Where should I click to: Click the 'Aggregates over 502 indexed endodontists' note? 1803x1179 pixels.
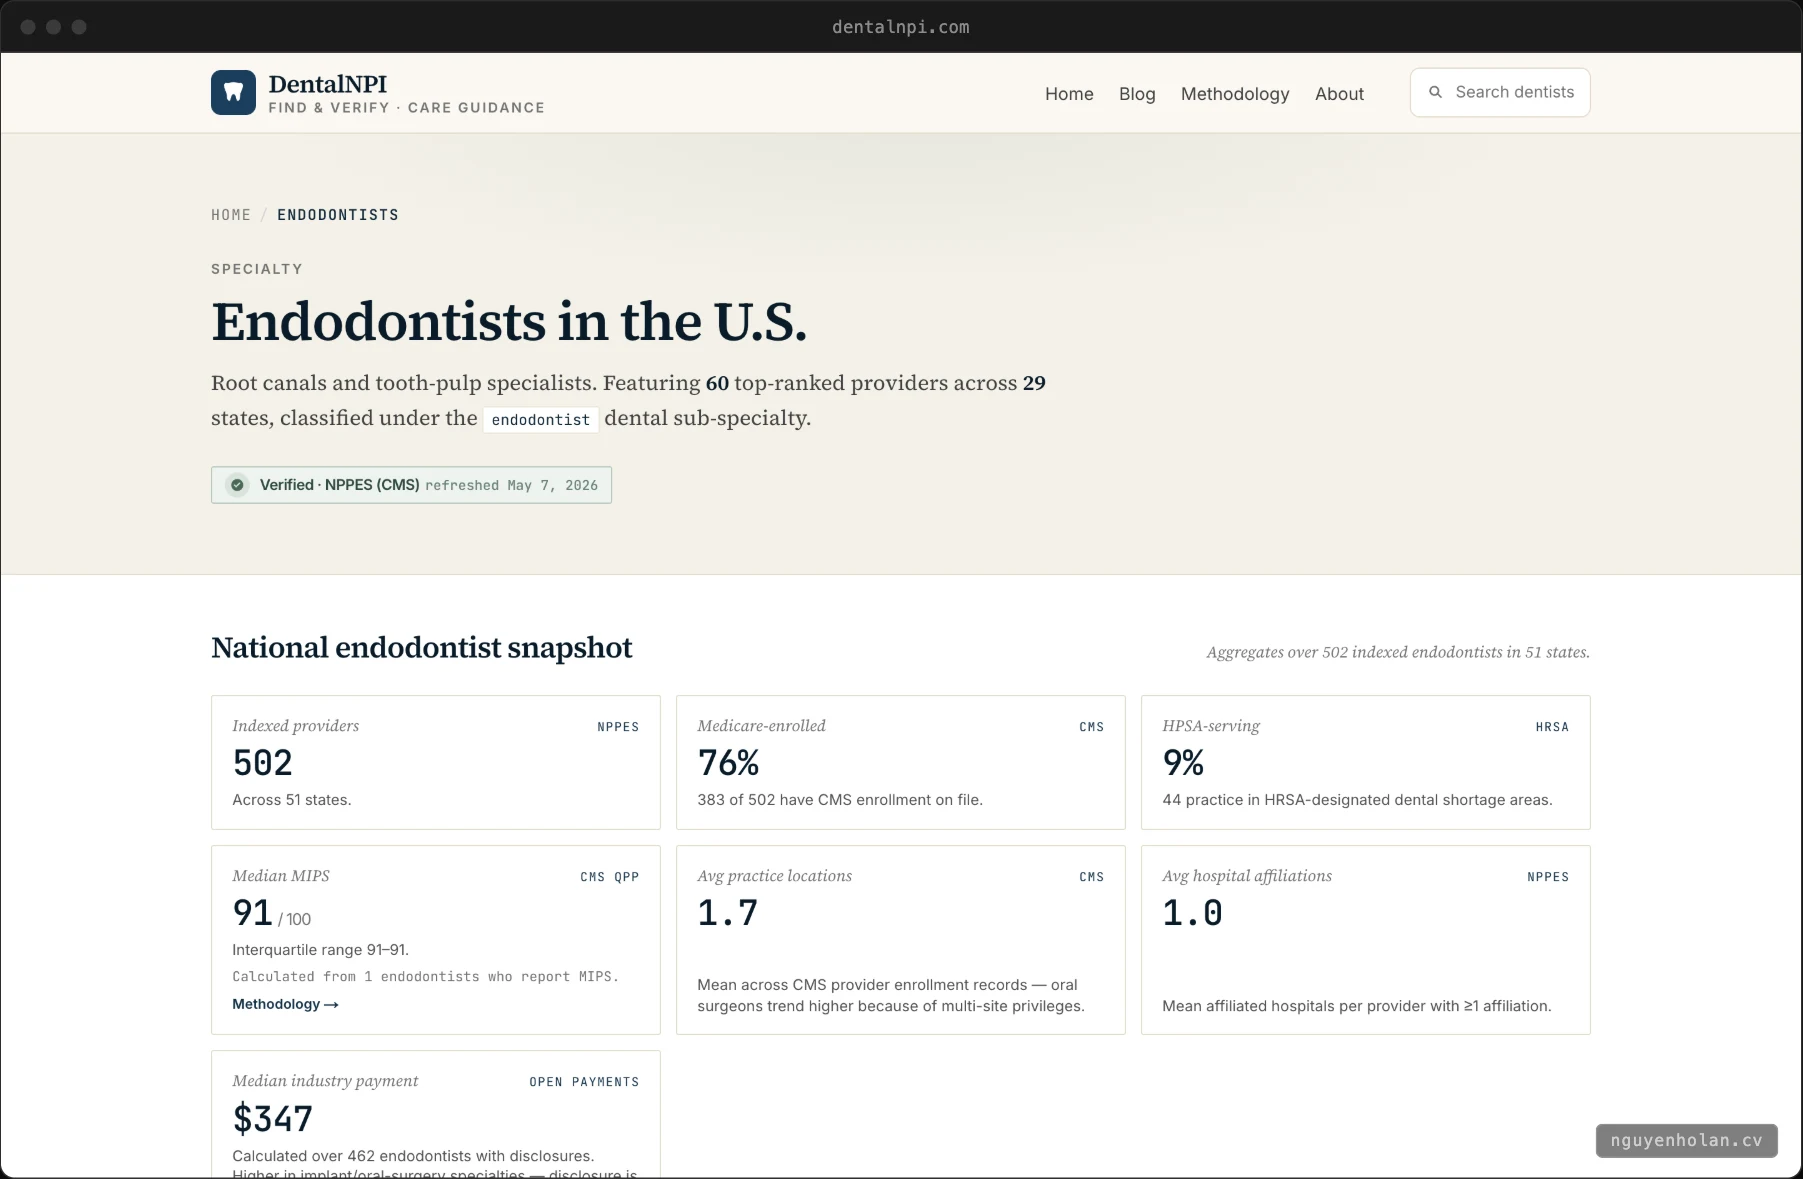coord(1398,652)
